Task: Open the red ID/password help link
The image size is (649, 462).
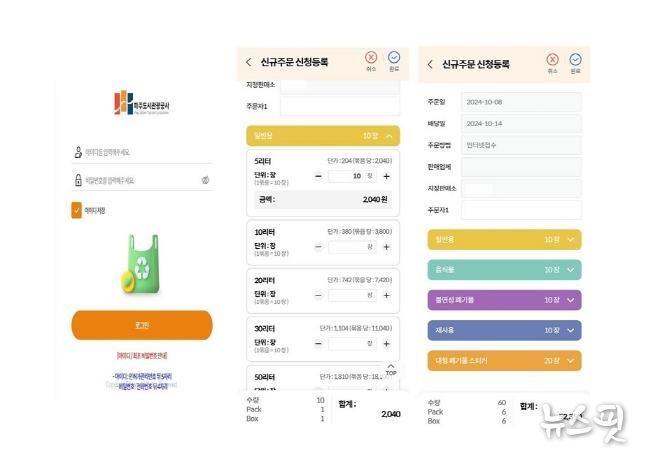Action: click(x=141, y=355)
